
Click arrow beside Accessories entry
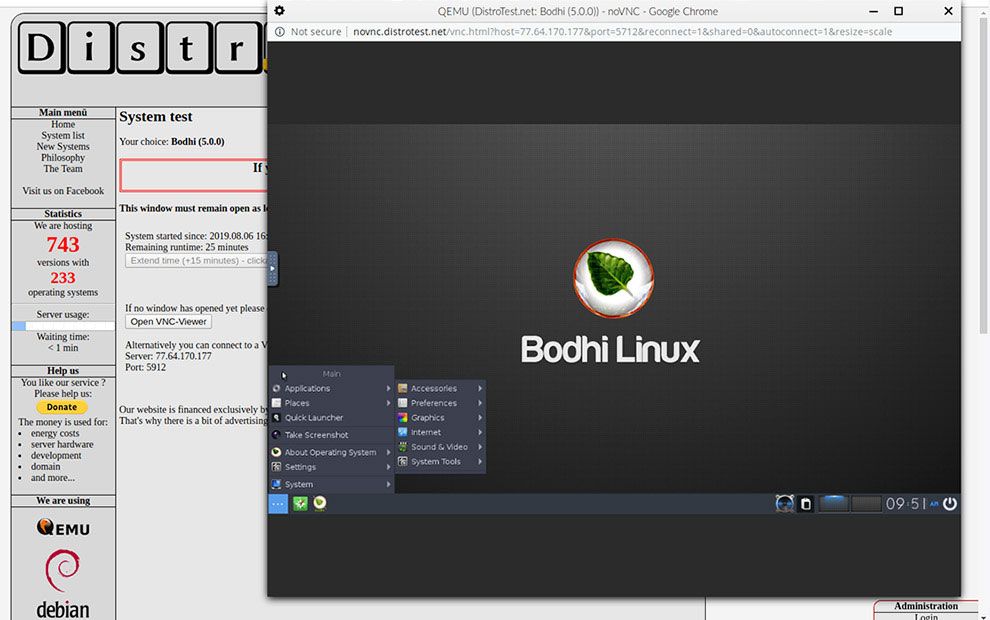pos(480,388)
